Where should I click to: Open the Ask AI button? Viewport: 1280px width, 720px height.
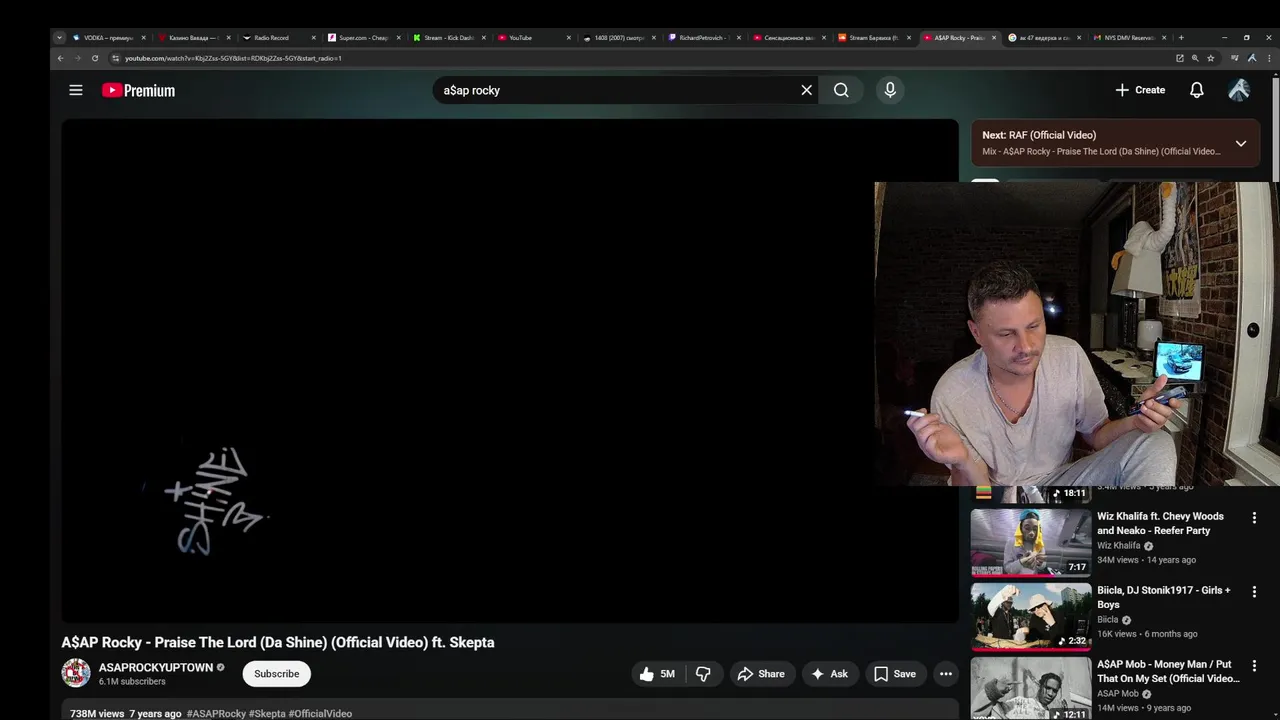pos(829,674)
